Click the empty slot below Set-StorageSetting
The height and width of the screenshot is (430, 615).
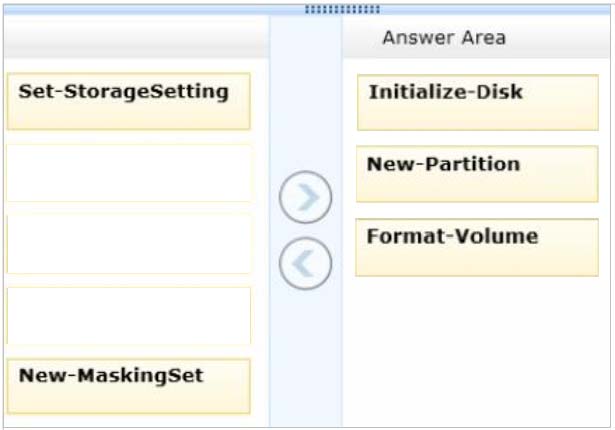(128, 173)
